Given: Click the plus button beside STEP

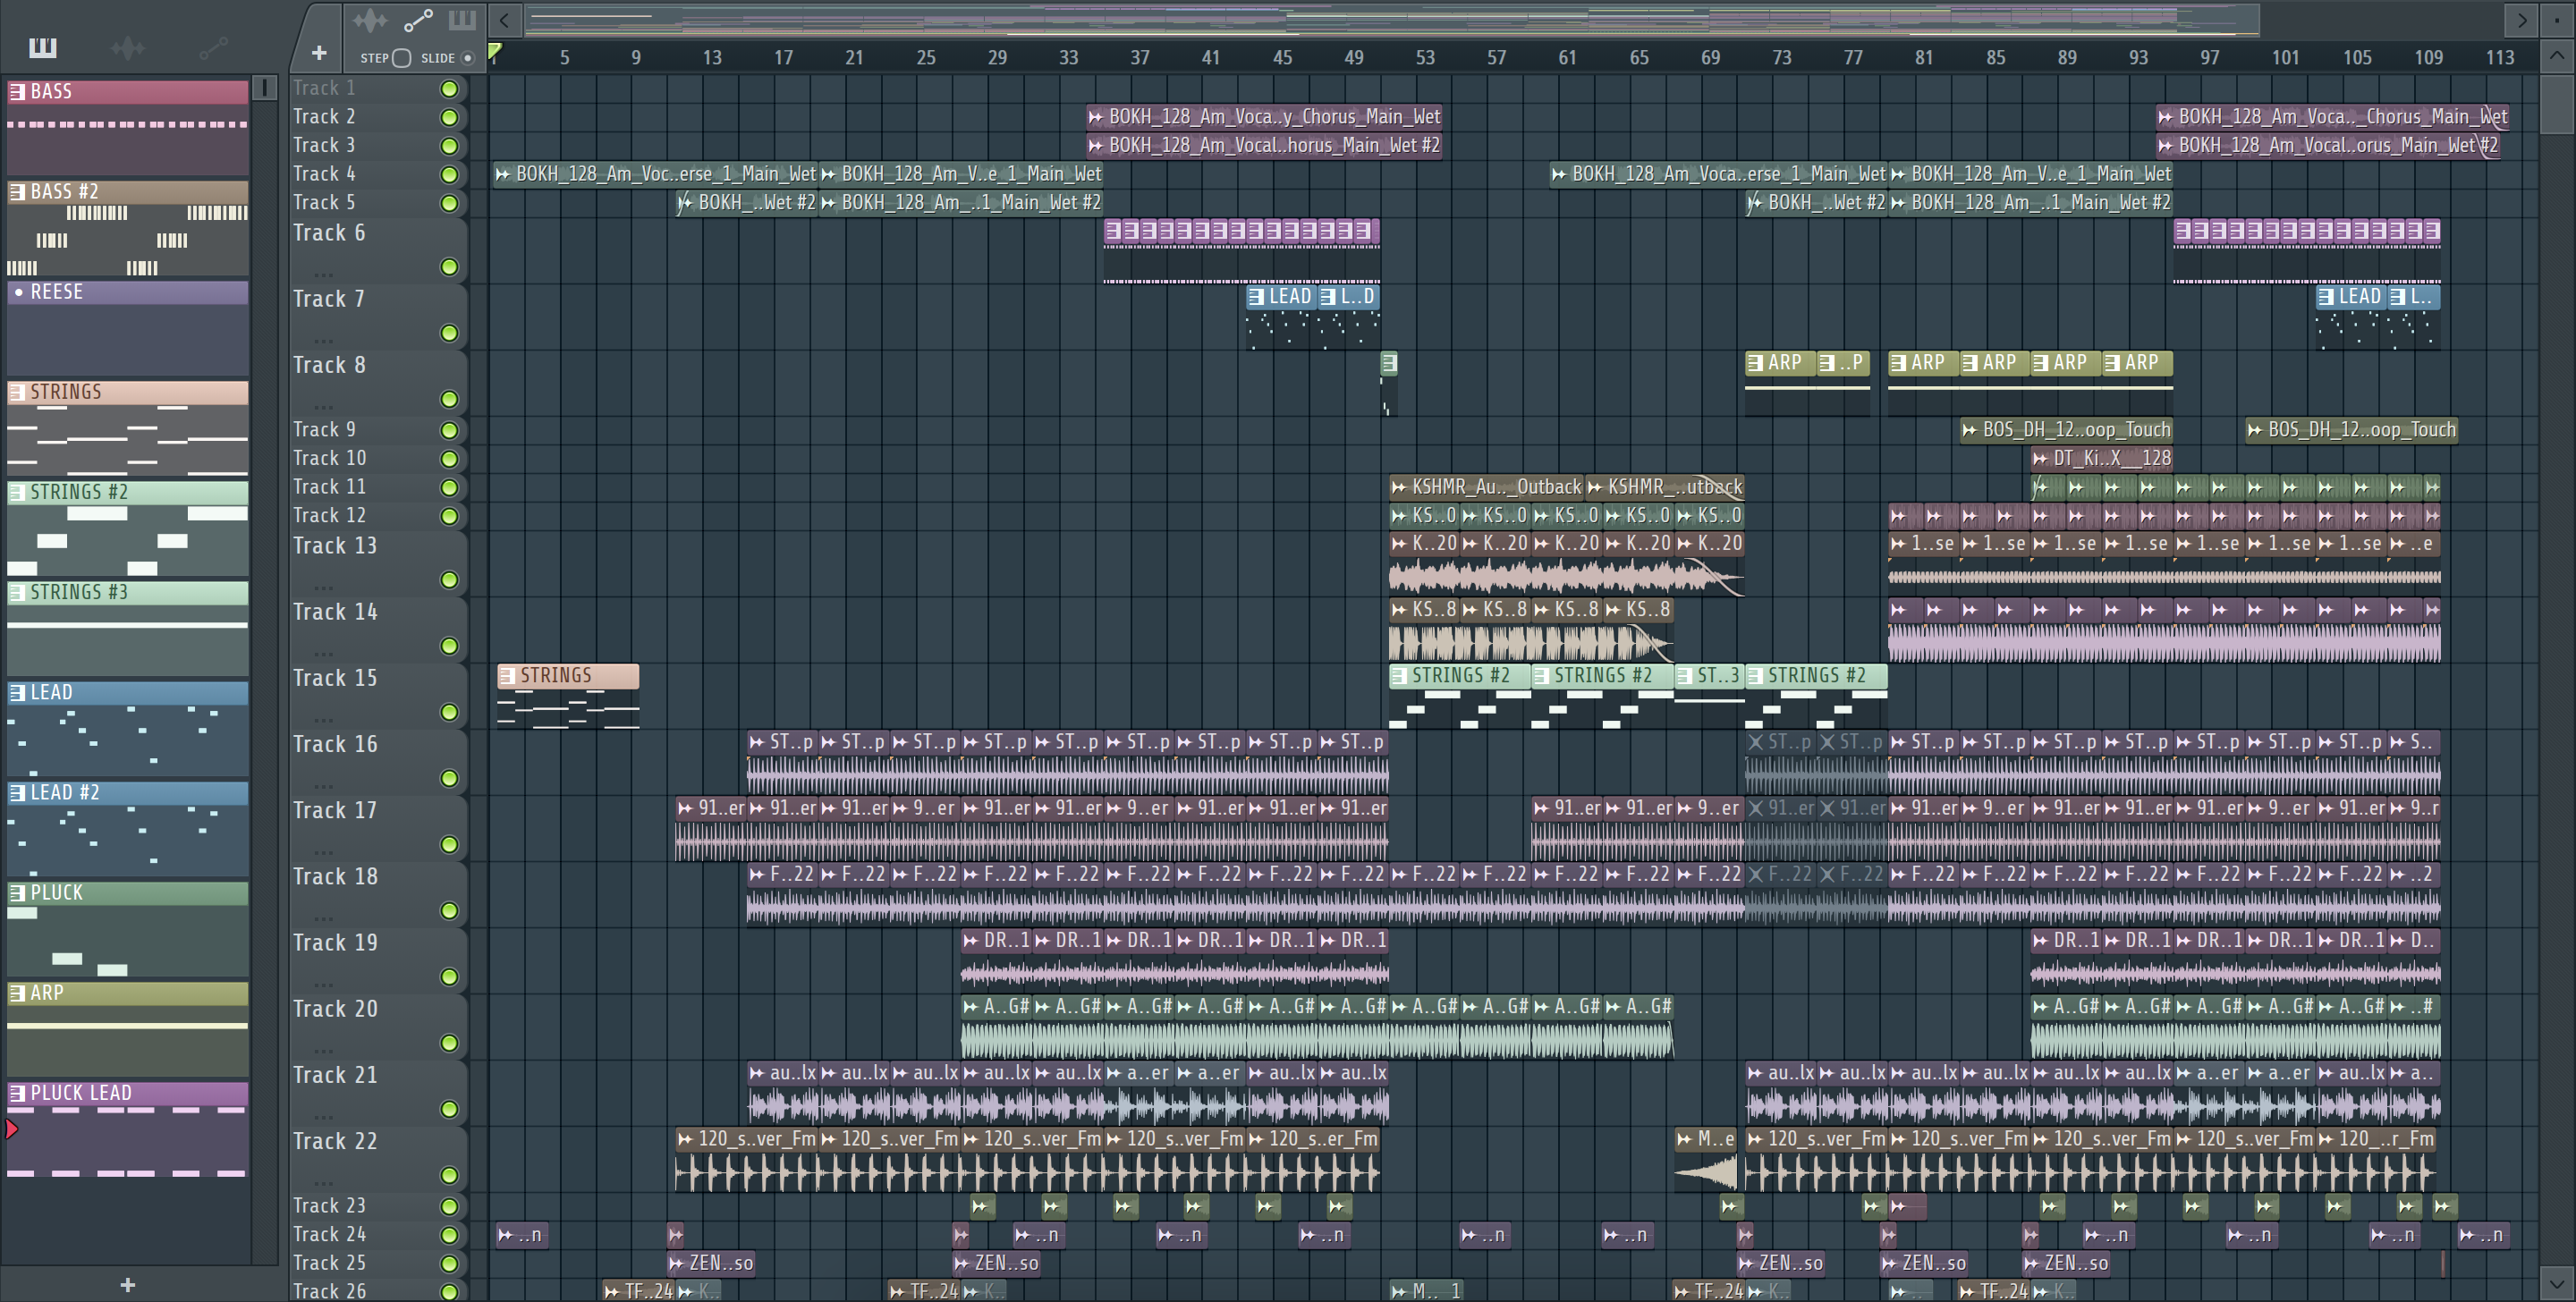Looking at the screenshot, I should pos(319,53).
